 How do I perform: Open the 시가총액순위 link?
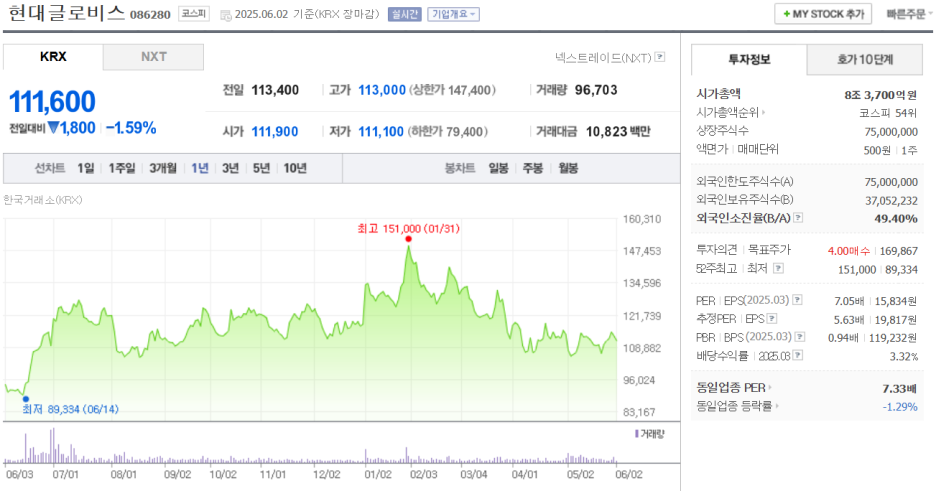point(731,112)
